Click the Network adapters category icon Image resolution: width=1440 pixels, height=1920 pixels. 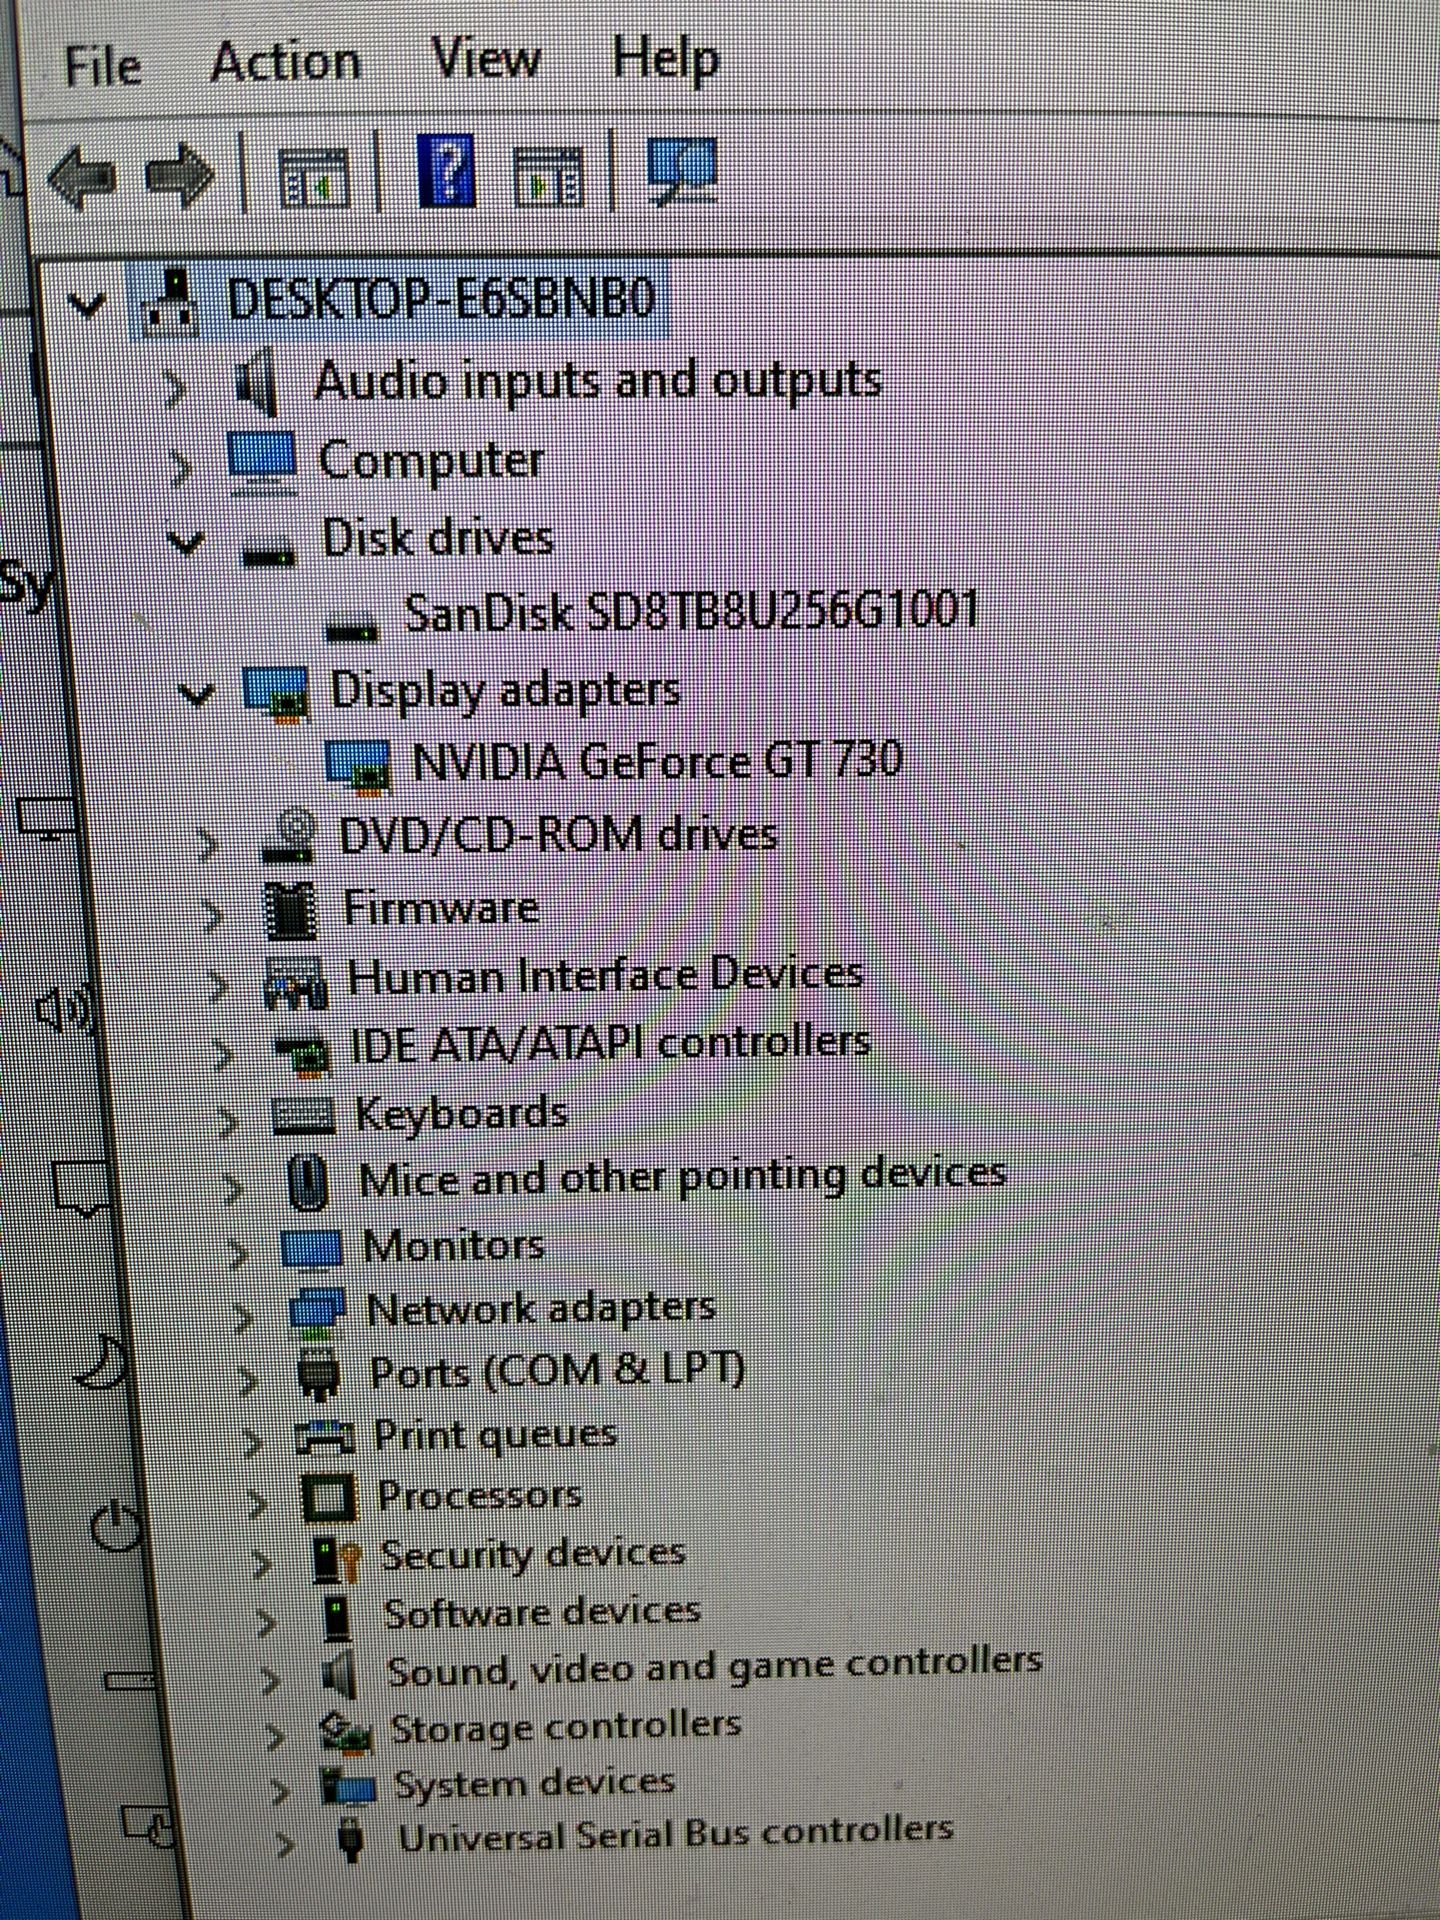pyautogui.click(x=317, y=1312)
